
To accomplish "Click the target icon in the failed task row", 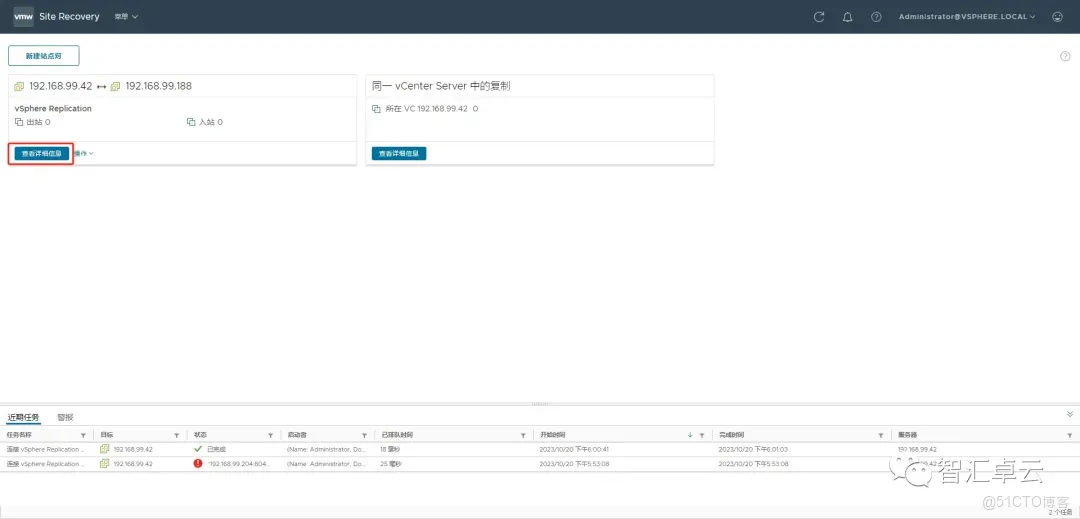I will [x=105, y=463].
